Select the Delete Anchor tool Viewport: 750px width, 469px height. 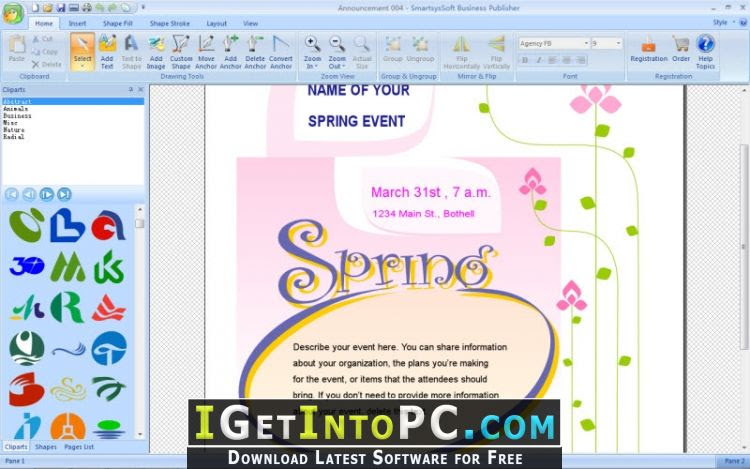pyautogui.click(x=255, y=51)
